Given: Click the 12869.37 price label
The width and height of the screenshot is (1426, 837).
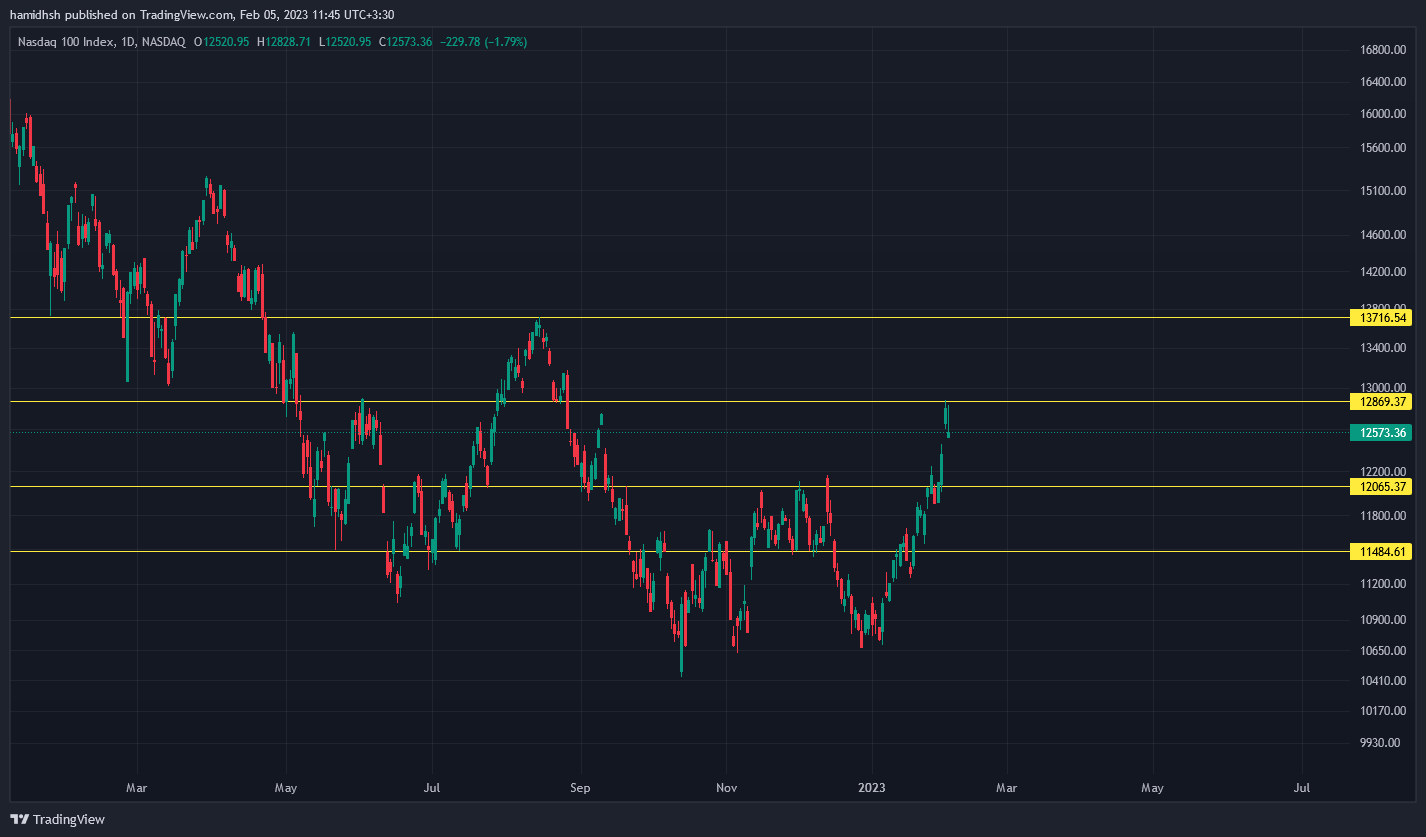Looking at the screenshot, I should coord(1381,402).
